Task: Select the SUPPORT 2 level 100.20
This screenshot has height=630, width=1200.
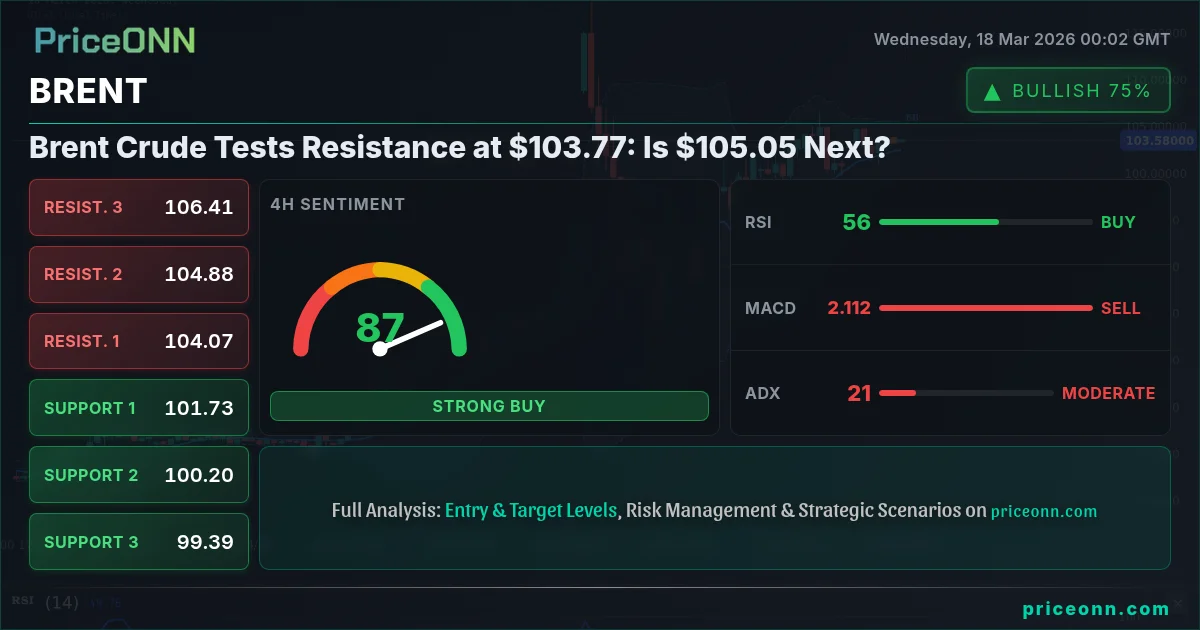Action: pos(139,475)
